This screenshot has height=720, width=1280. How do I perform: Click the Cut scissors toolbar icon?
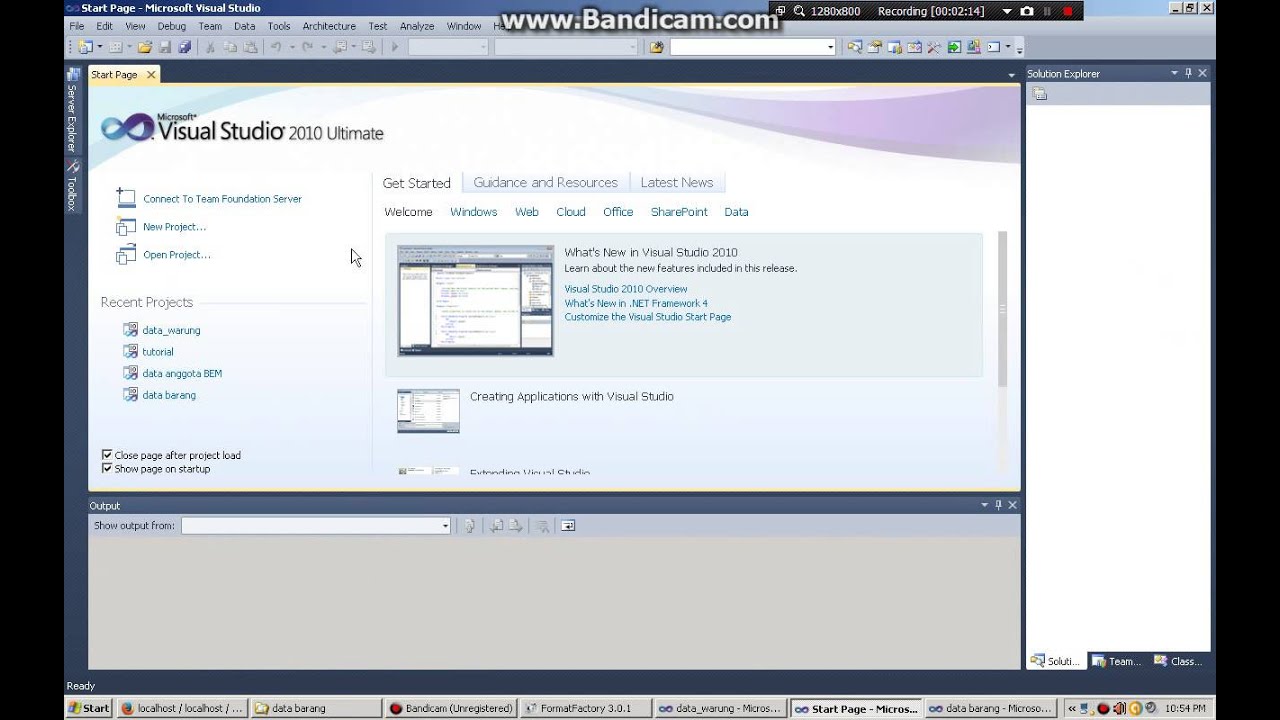click(210, 47)
